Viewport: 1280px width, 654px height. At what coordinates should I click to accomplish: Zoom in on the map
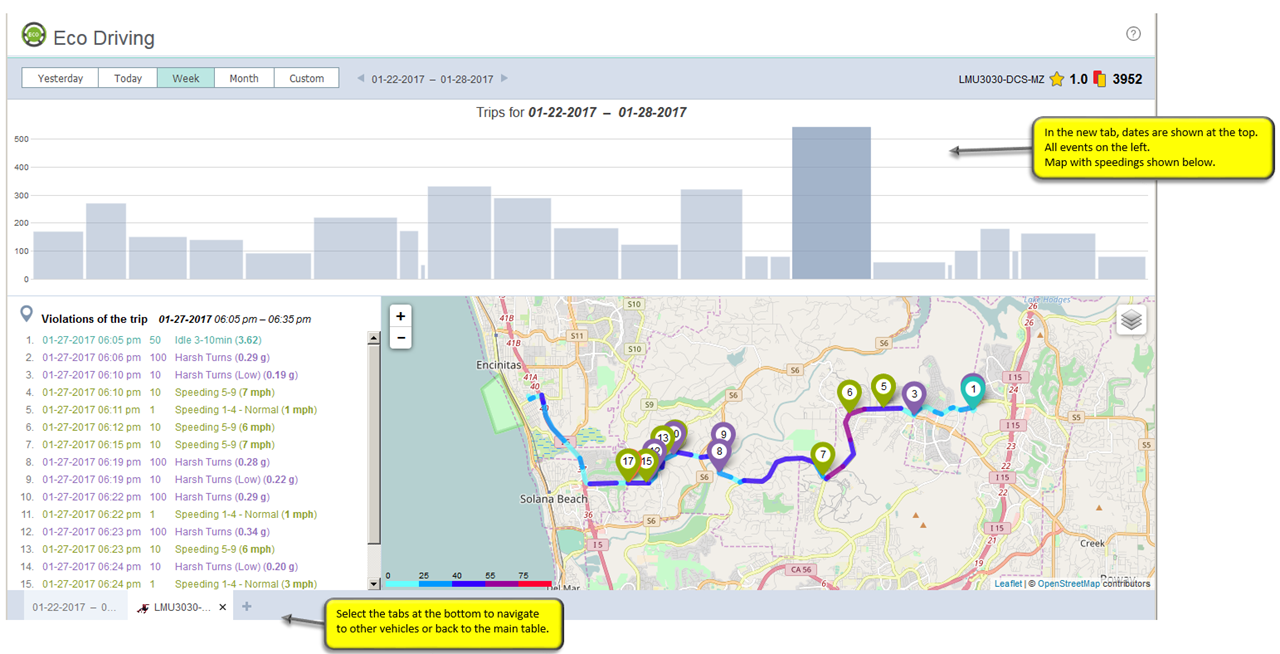[400, 316]
